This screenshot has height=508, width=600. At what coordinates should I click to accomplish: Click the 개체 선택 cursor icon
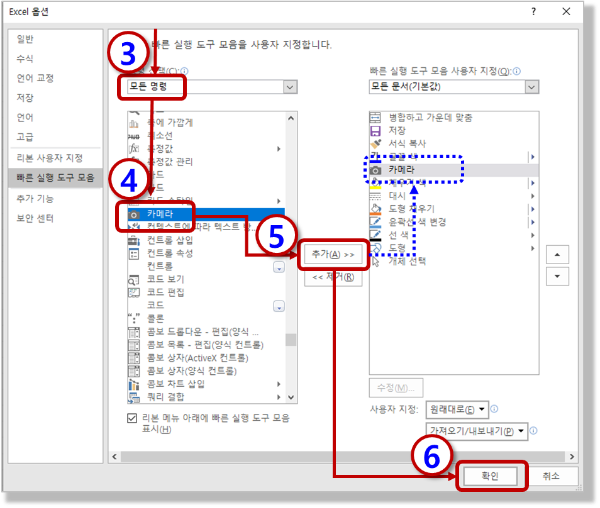click(x=375, y=261)
